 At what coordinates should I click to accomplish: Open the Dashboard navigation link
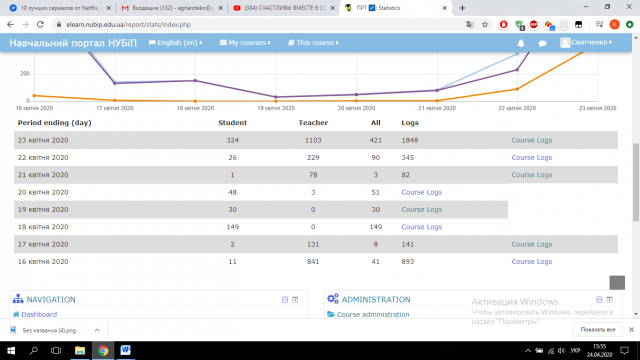pos(39,314)
